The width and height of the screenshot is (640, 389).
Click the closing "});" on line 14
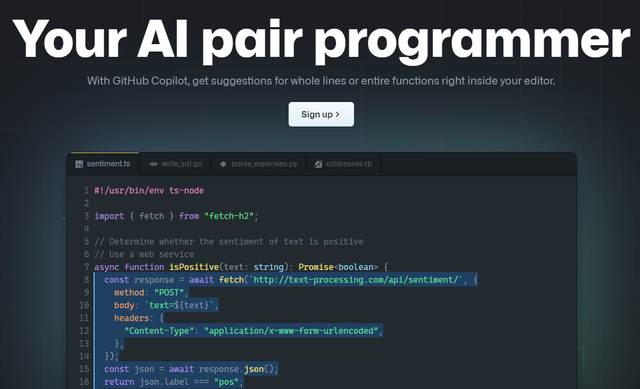(111, 356)
